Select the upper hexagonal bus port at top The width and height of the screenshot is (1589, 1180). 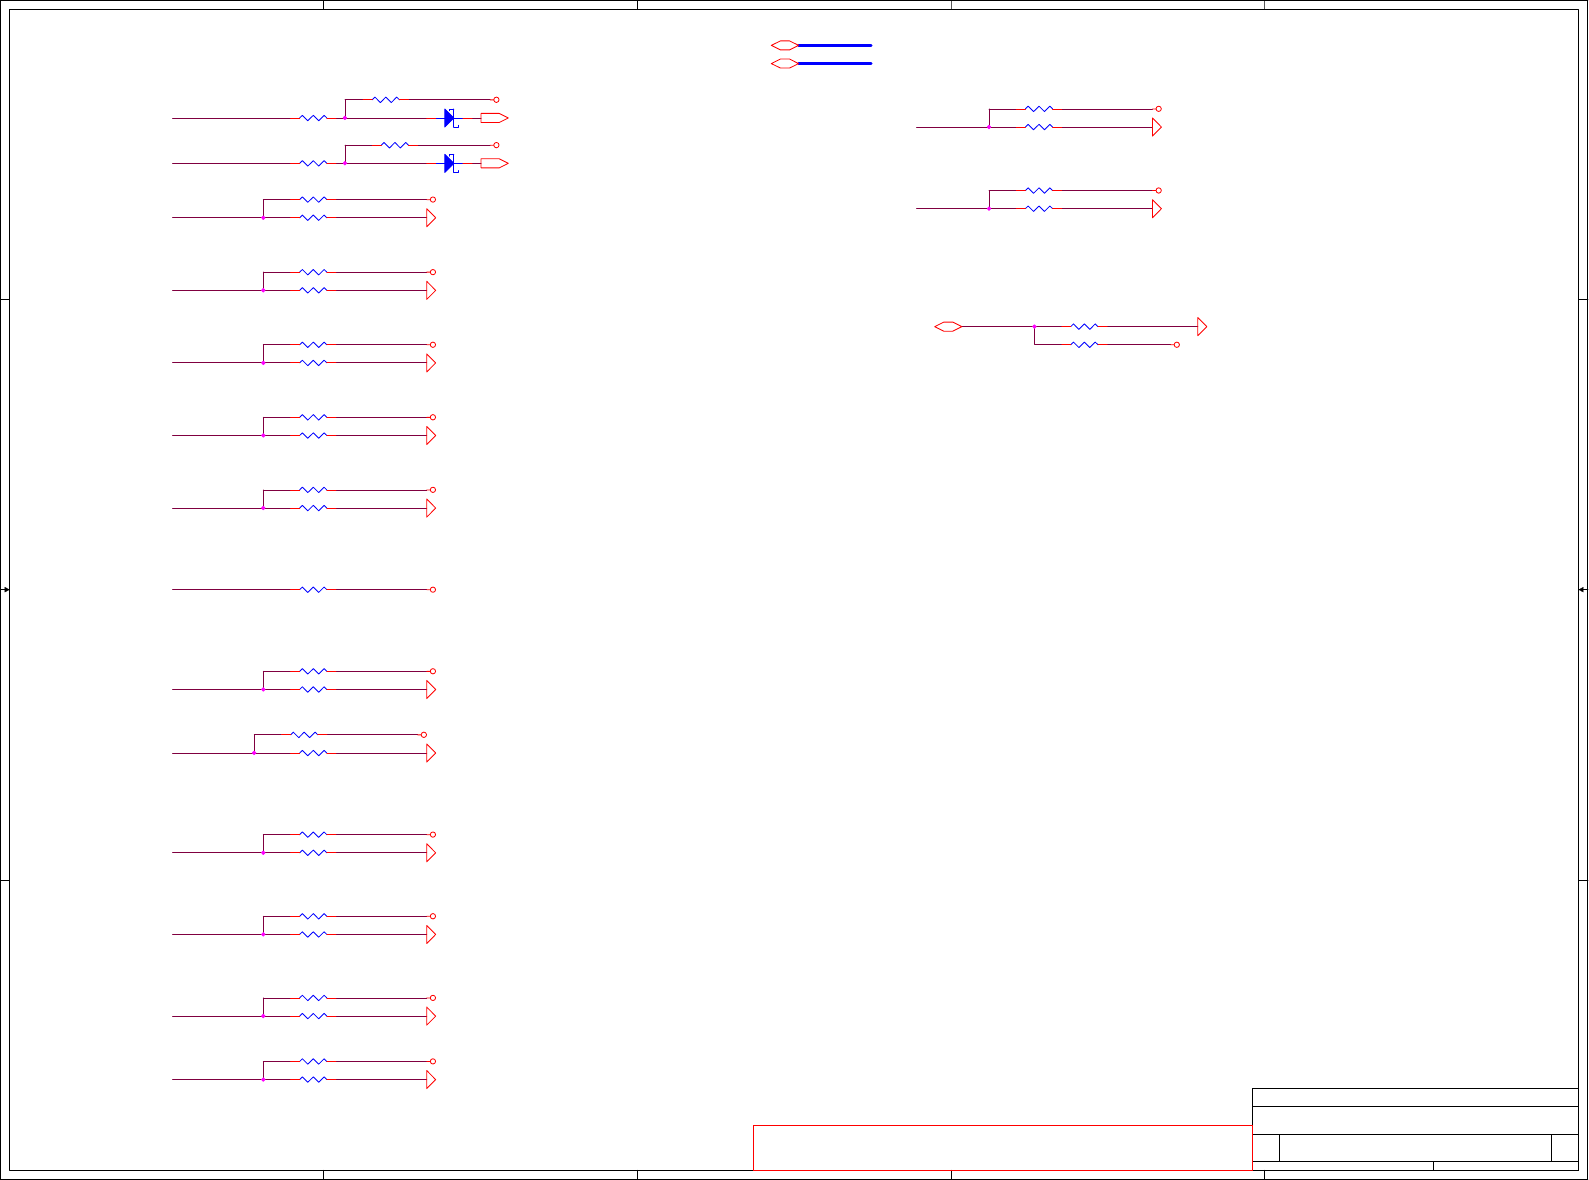click(x=785, y=45)
